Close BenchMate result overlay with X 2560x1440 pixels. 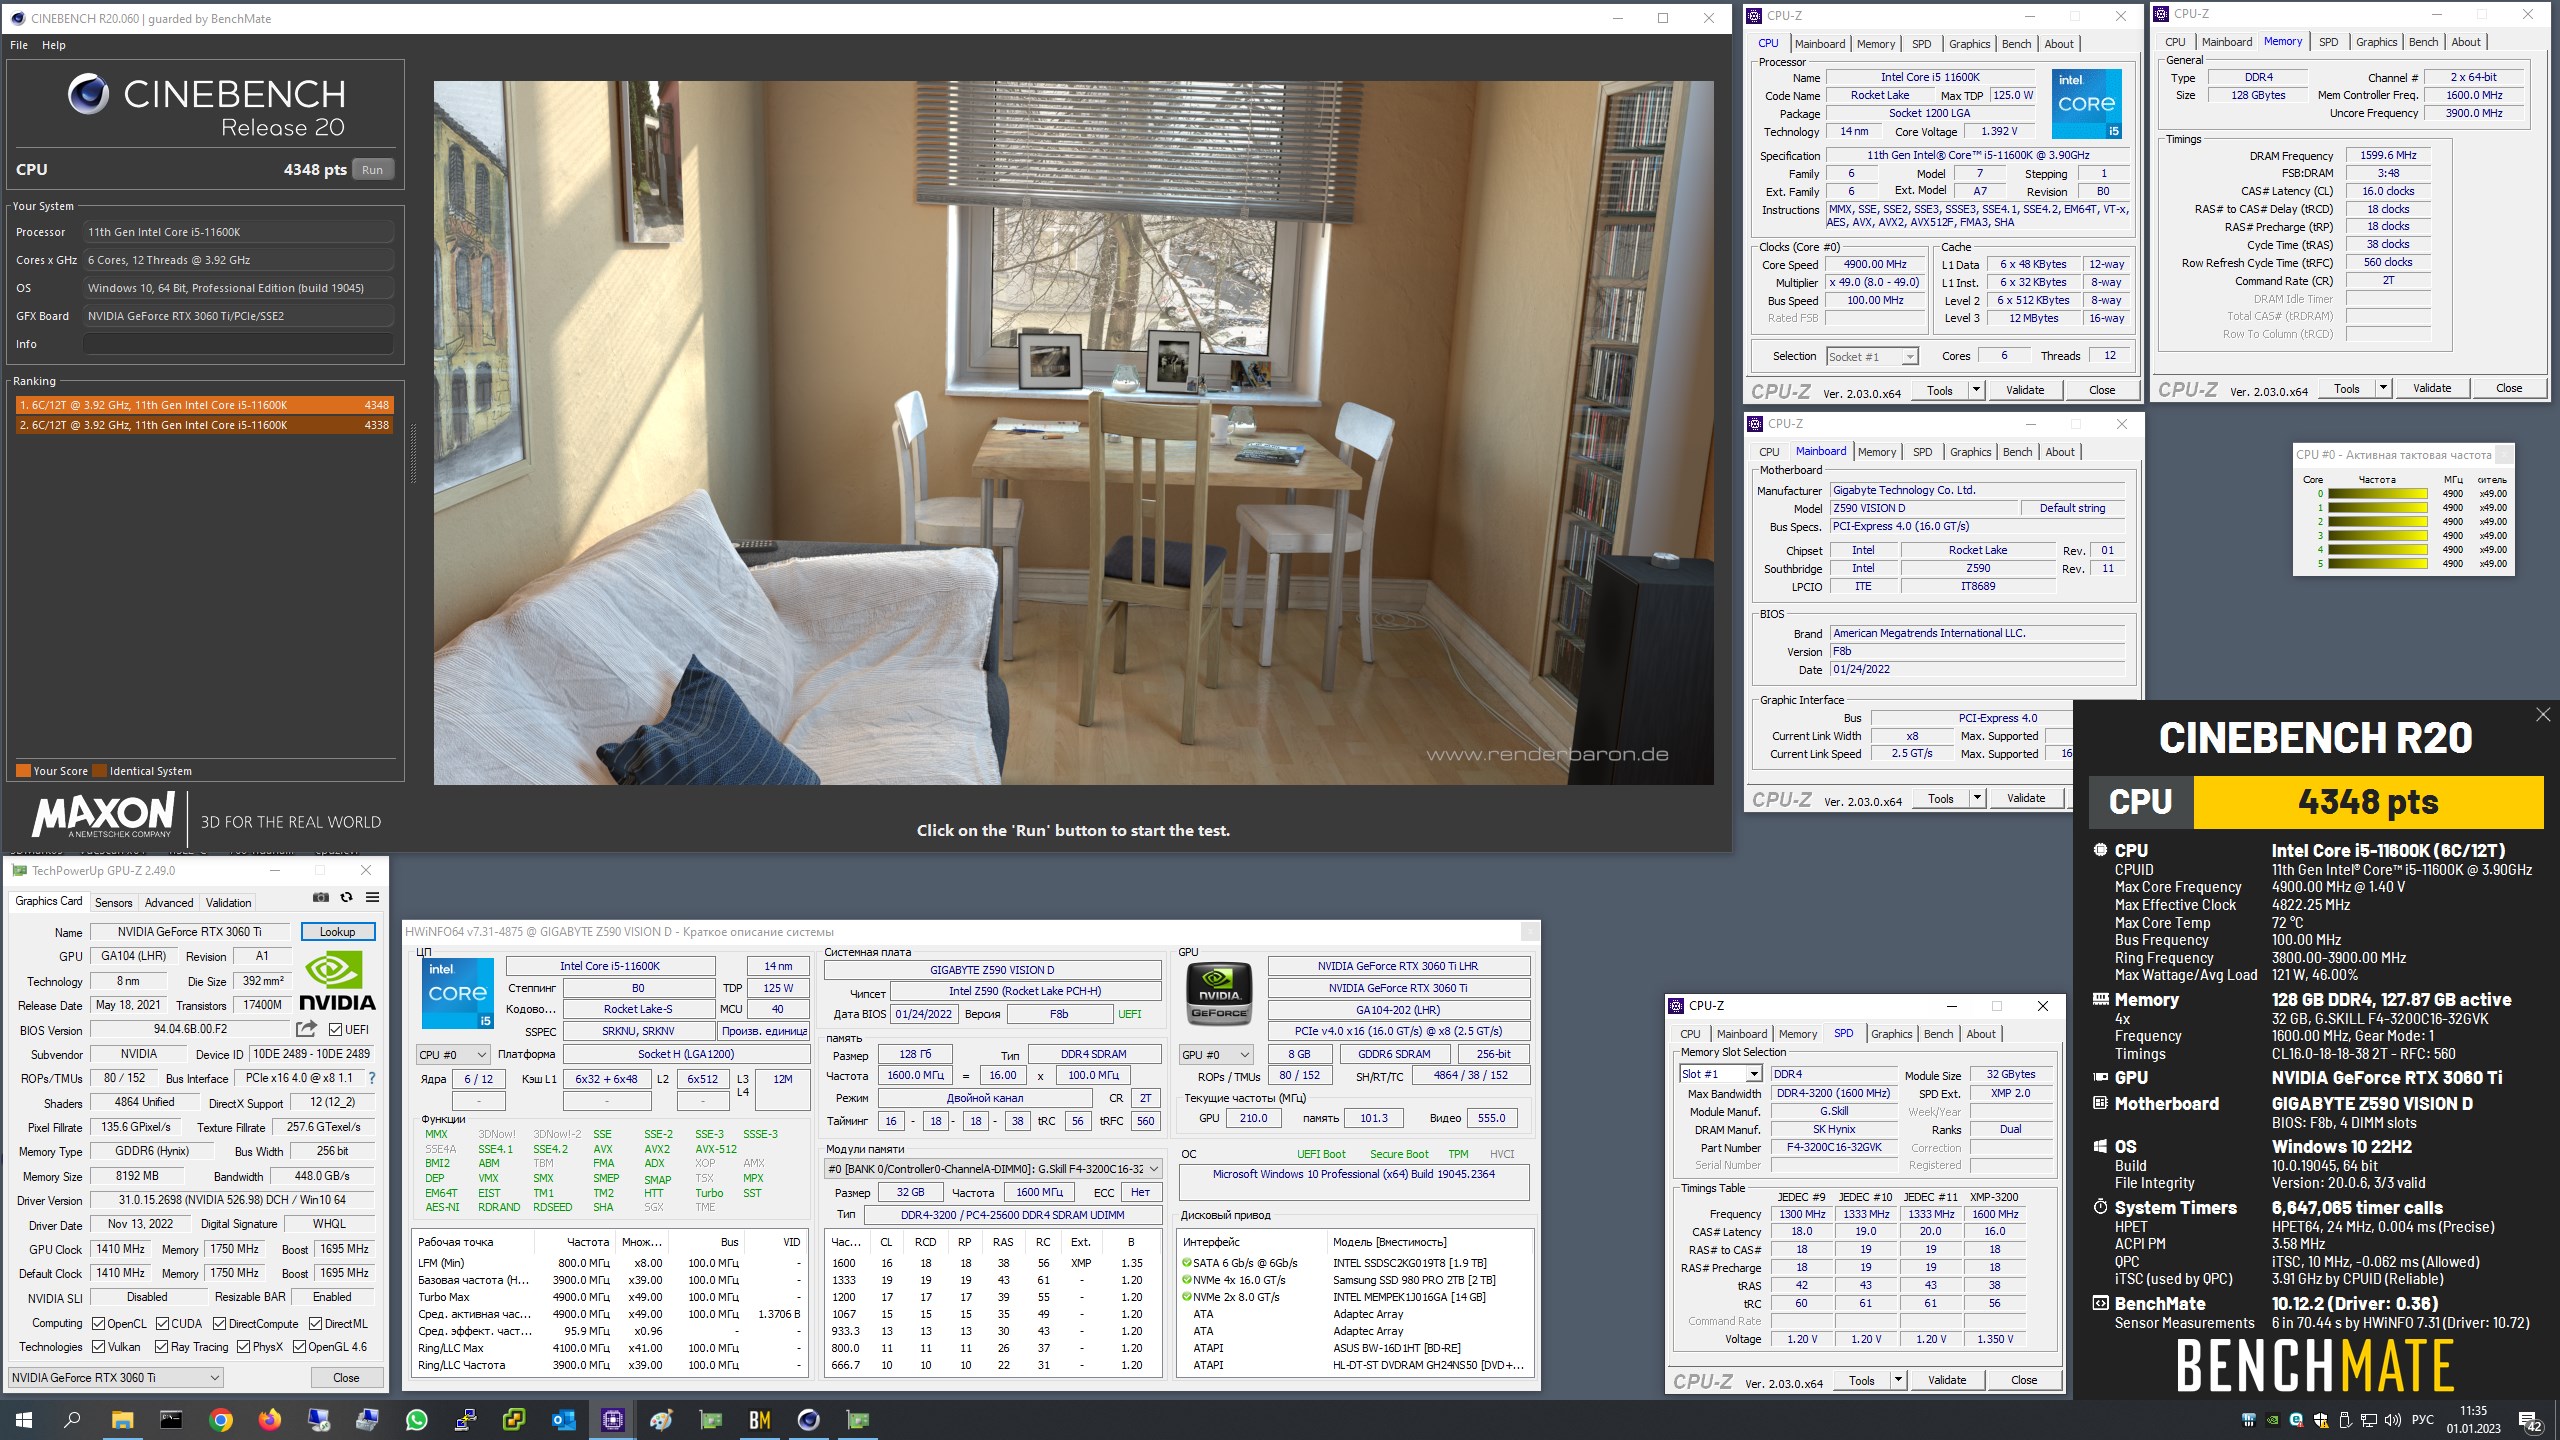2542,714
